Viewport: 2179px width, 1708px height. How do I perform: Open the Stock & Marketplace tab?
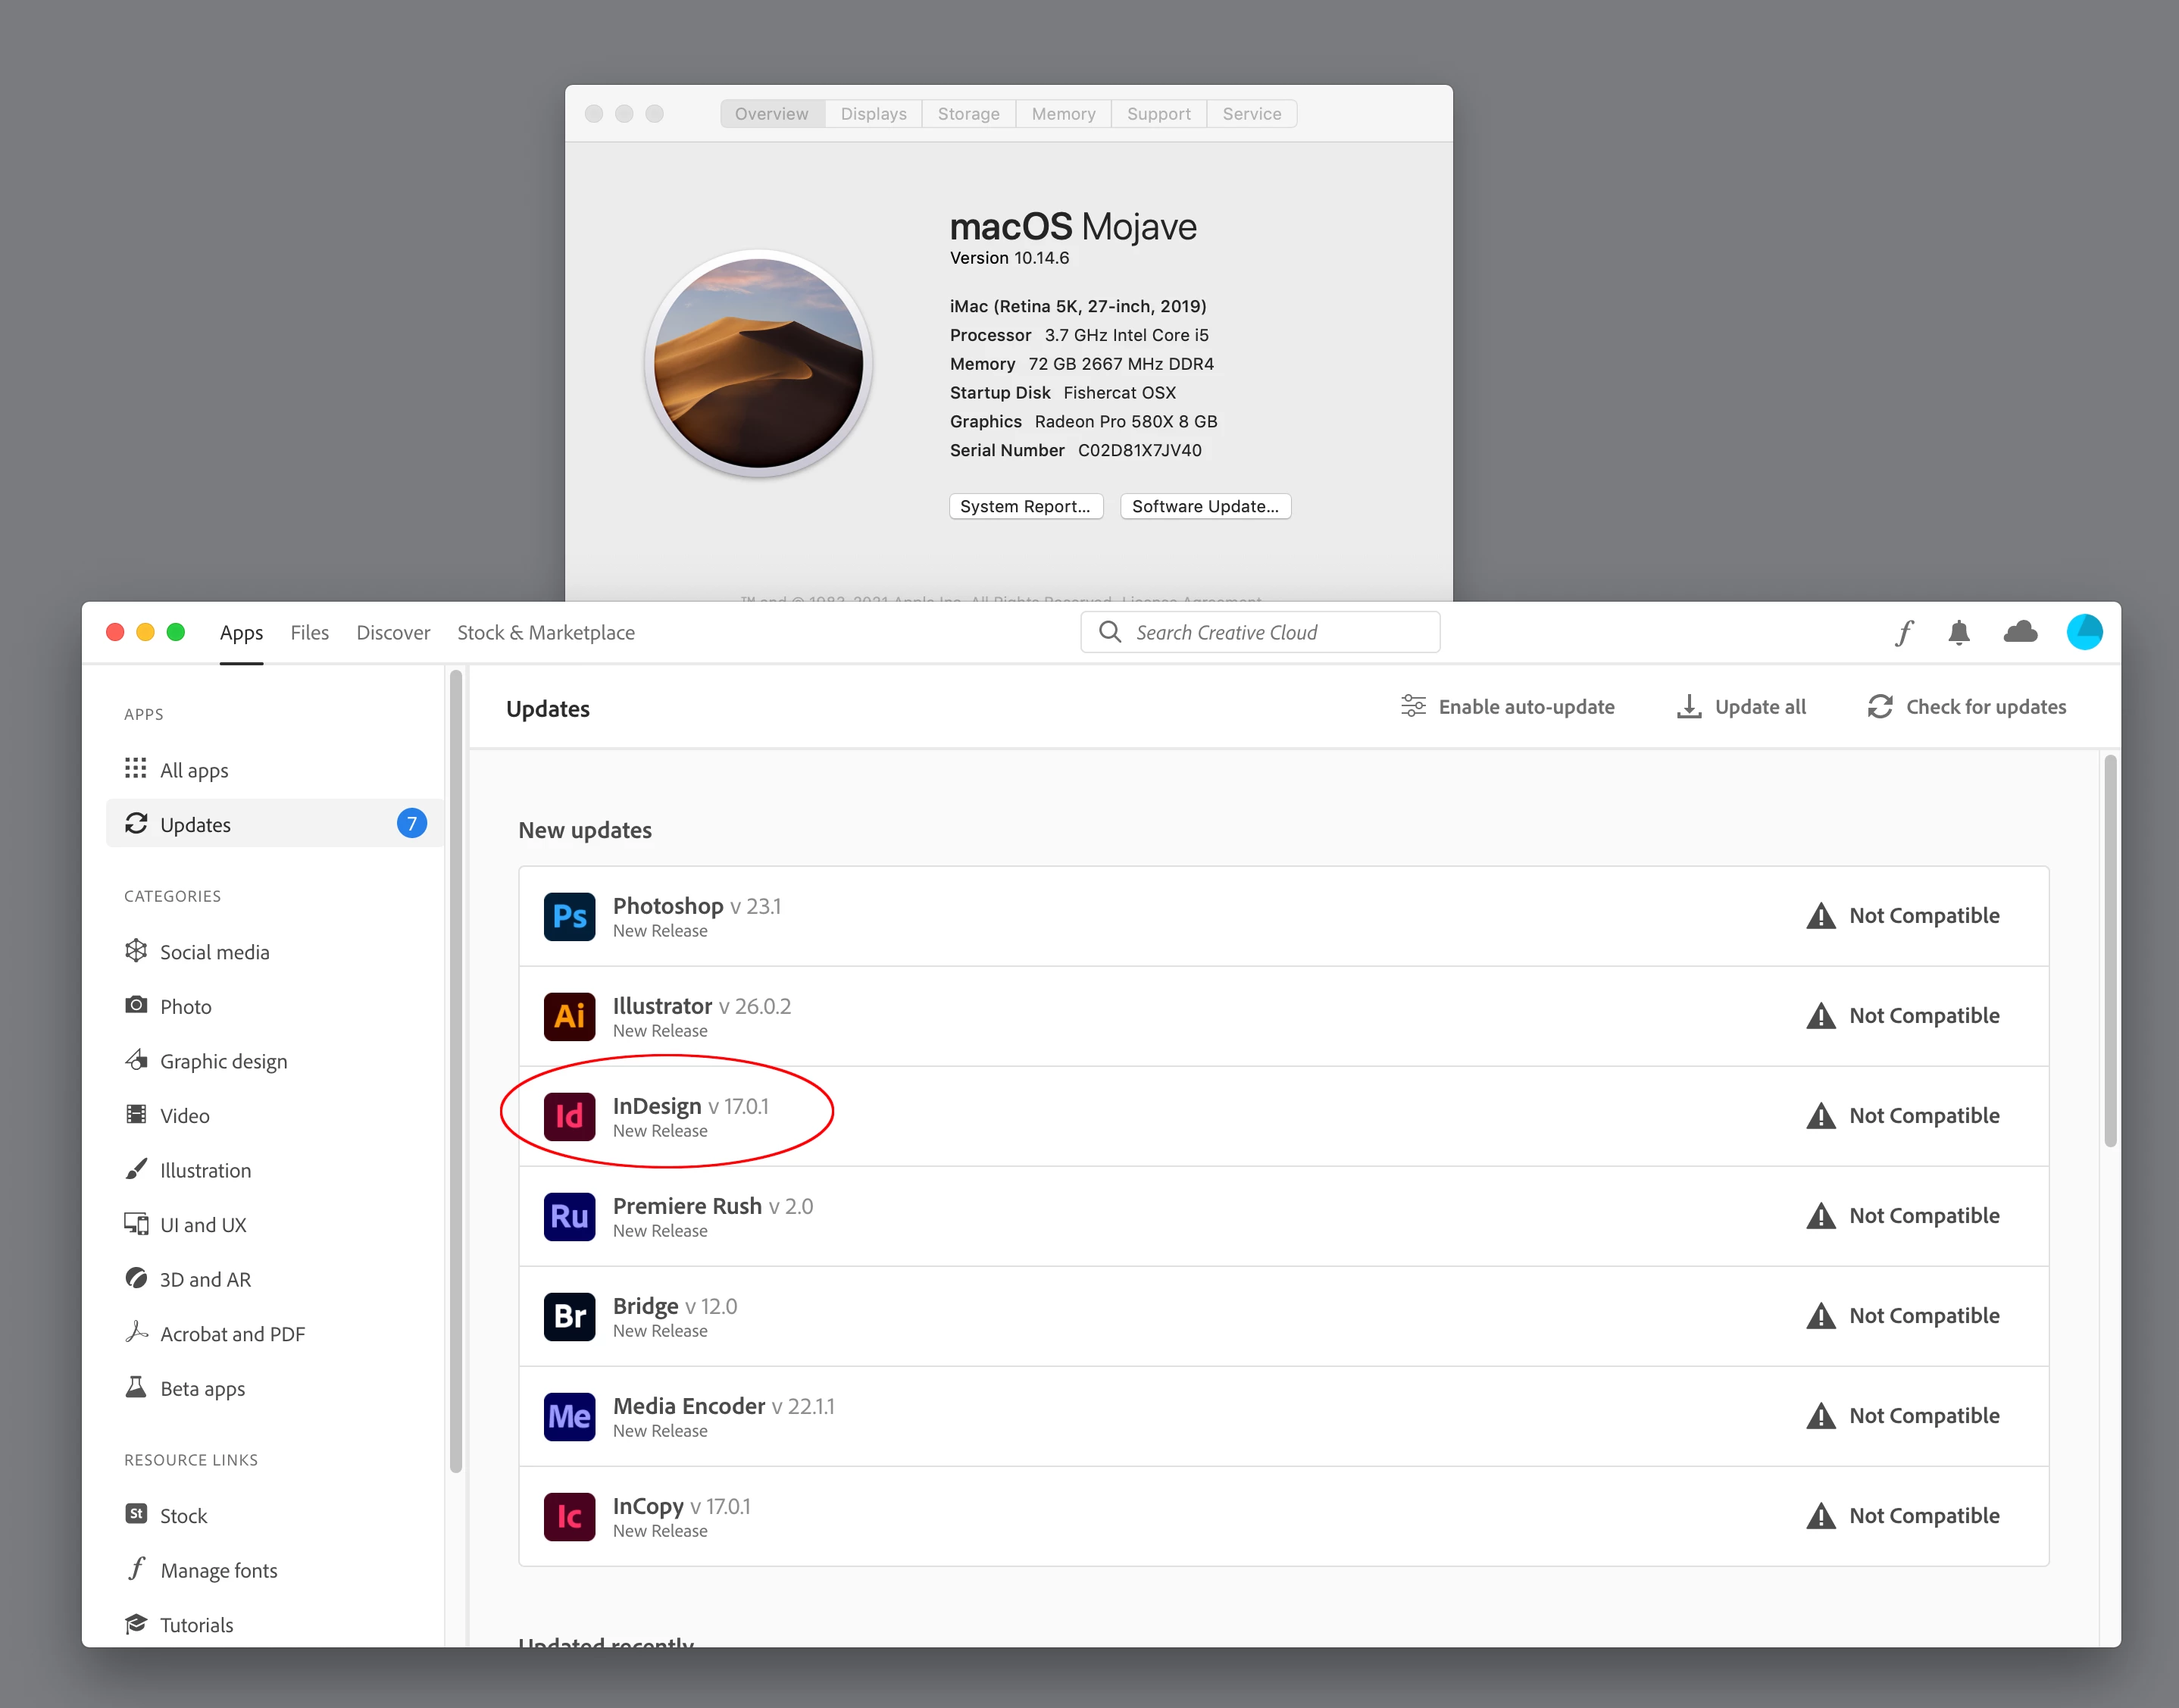point(546,633)
